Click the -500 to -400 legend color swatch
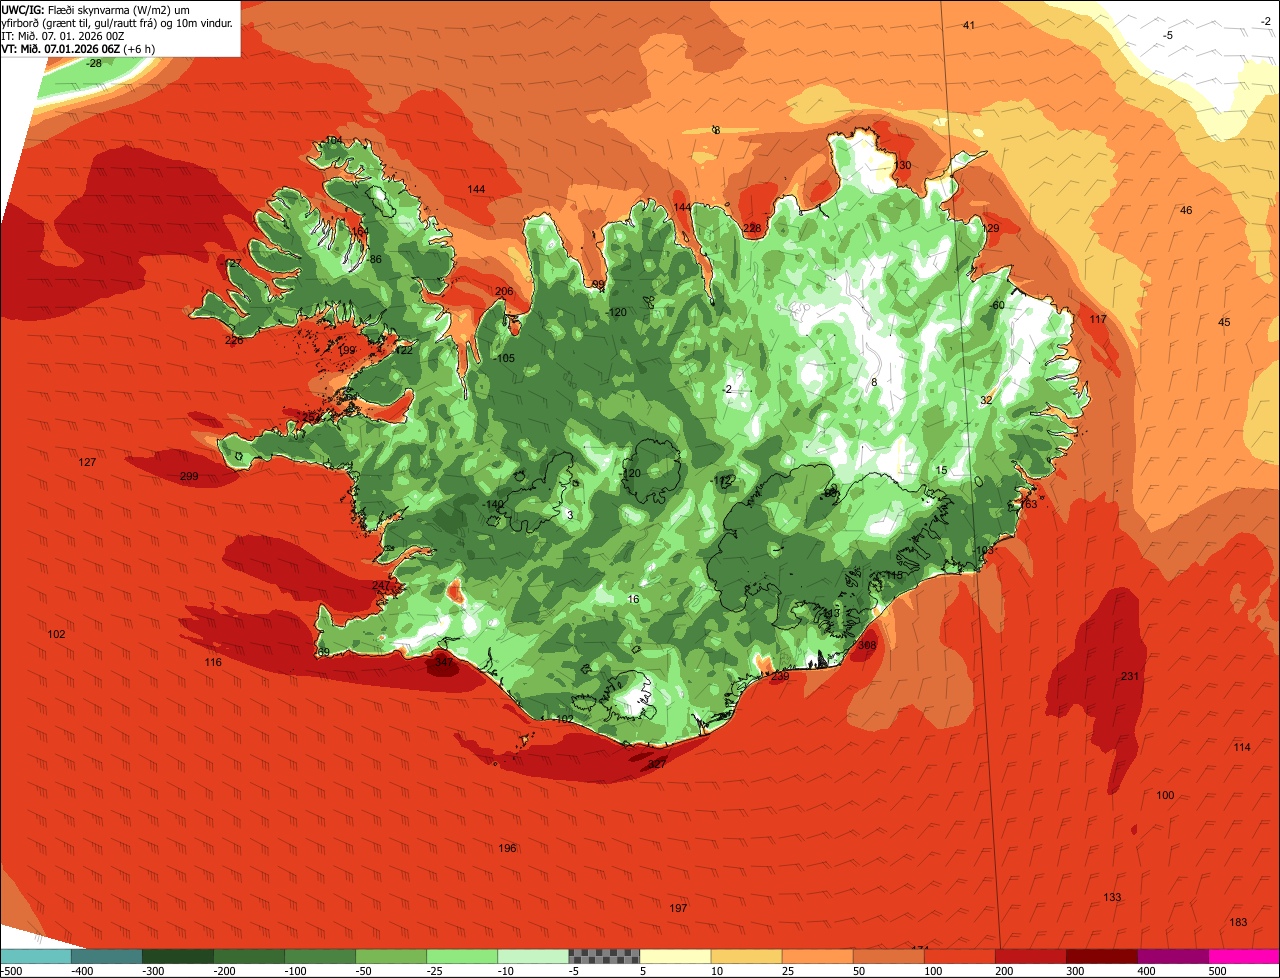1280x978 pixels. [x=36, y=956]
